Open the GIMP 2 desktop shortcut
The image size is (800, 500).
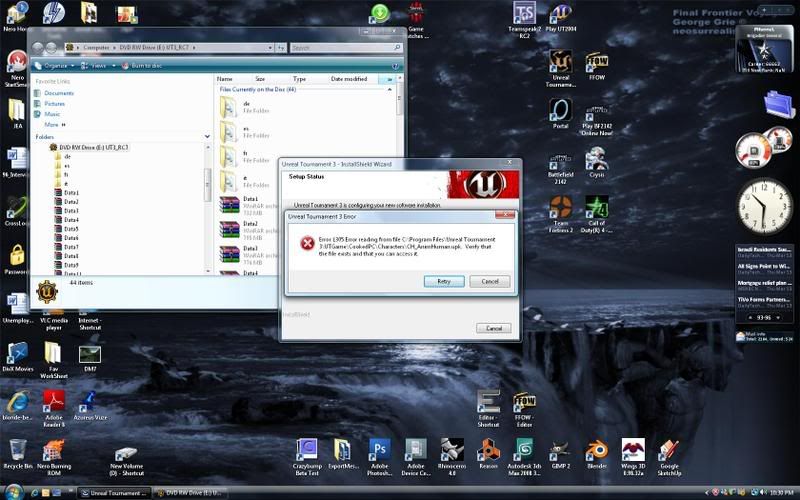(x=560, y=454)
